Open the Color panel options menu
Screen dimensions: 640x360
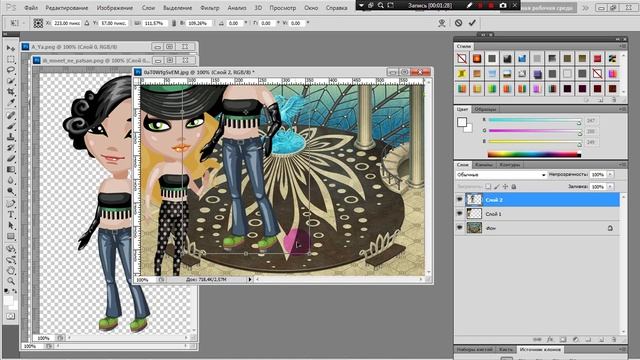coord(623,109)
